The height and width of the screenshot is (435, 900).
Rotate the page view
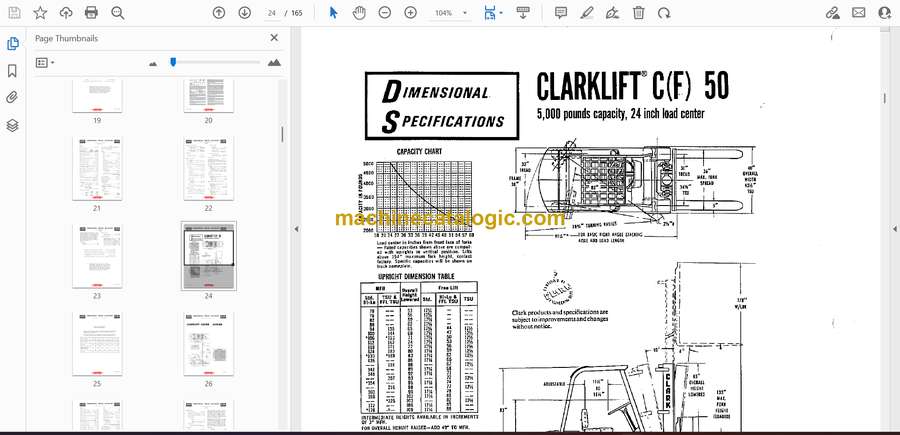pyautogui.click(x=664, y=13)
